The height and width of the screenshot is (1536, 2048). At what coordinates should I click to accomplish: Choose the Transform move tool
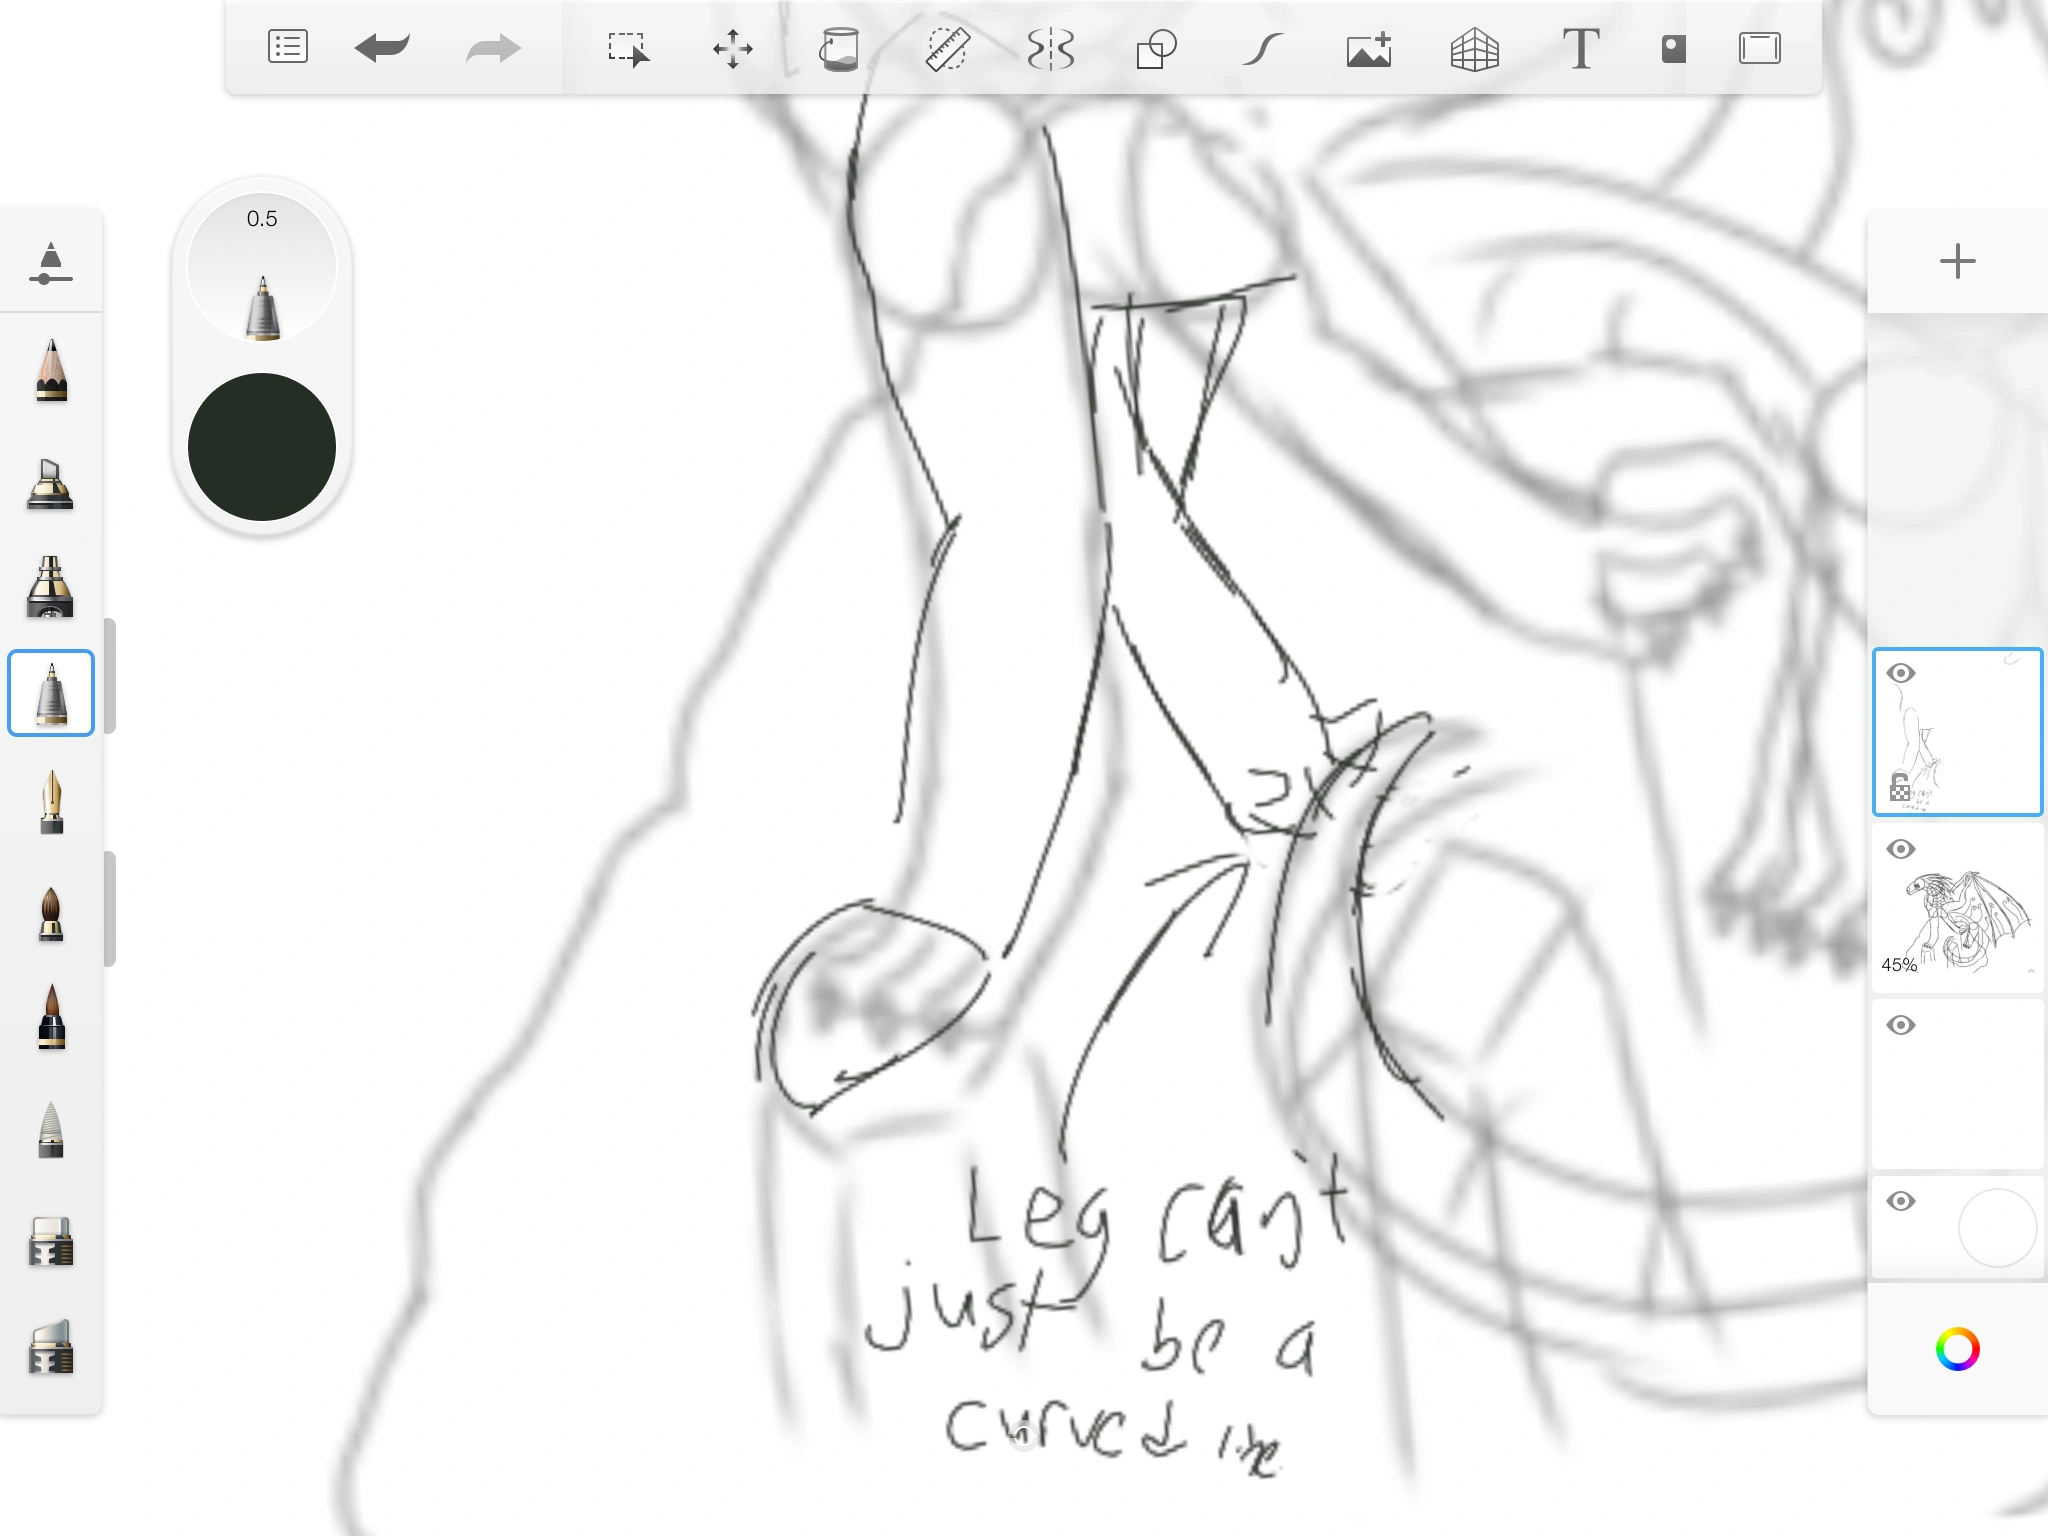pos(732,48)
